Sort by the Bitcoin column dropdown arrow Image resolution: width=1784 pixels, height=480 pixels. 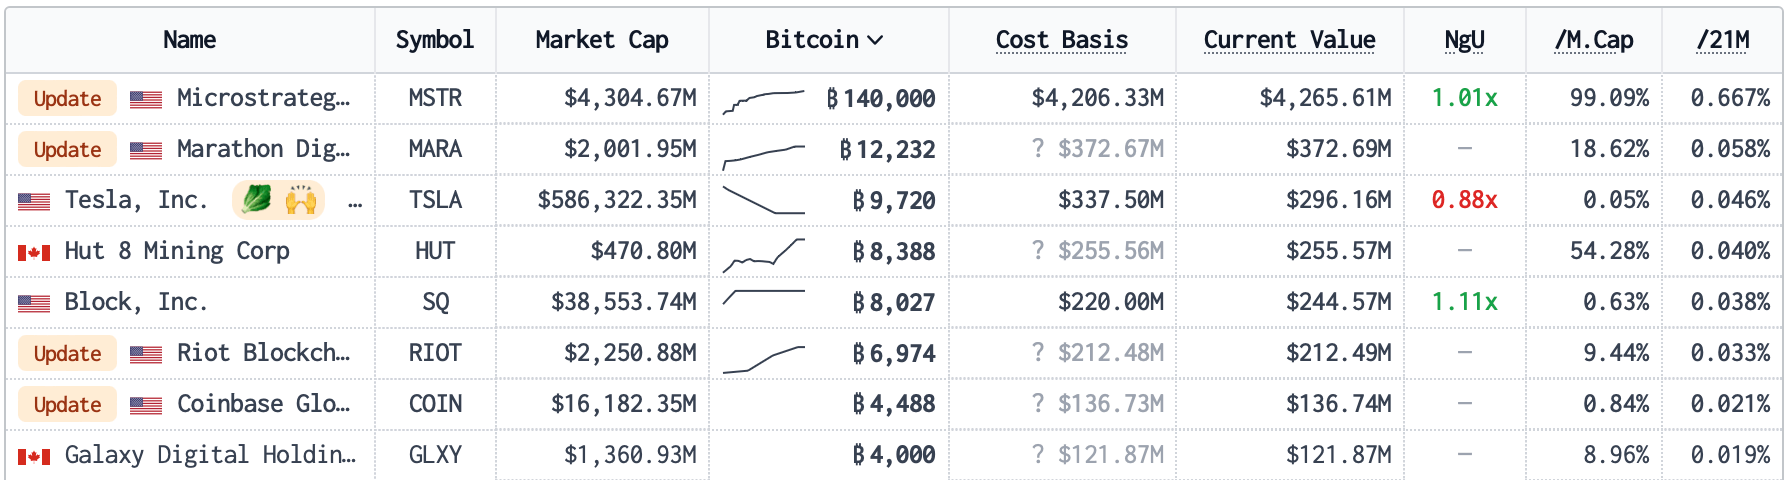click(876, 40)
